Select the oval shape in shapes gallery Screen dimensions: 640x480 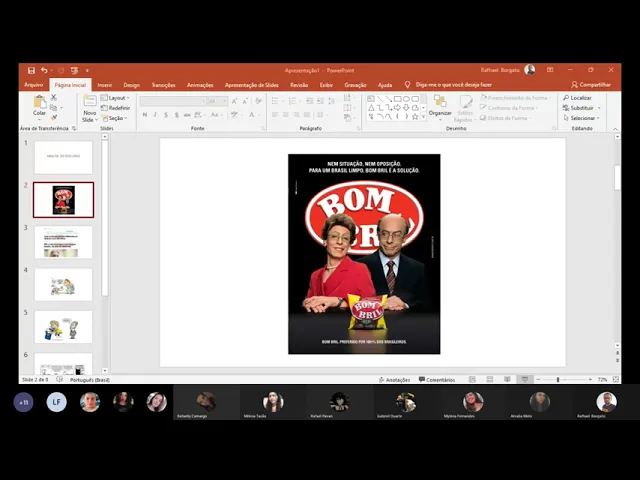click(407, 99)
